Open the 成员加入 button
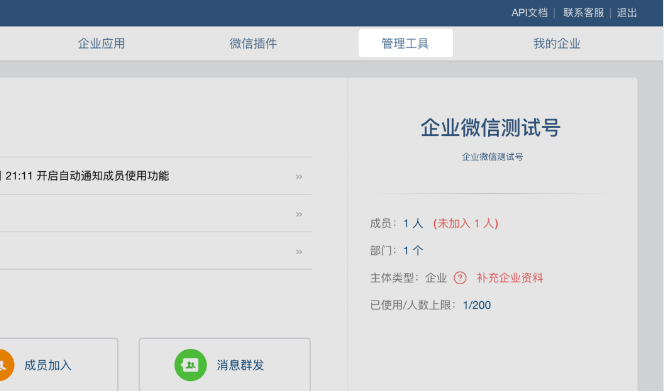The image size is (664, 391). pos(58,365)
